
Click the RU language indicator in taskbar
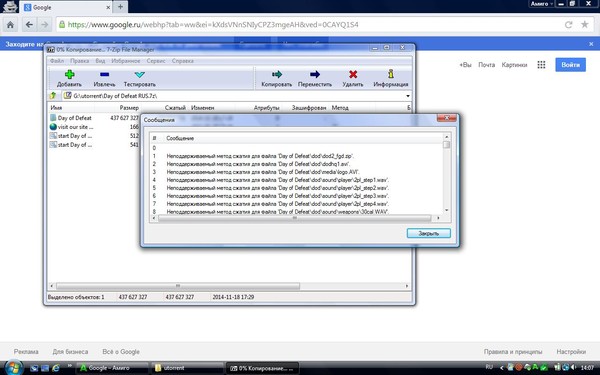pyautogui.click(x=489, y=367)
